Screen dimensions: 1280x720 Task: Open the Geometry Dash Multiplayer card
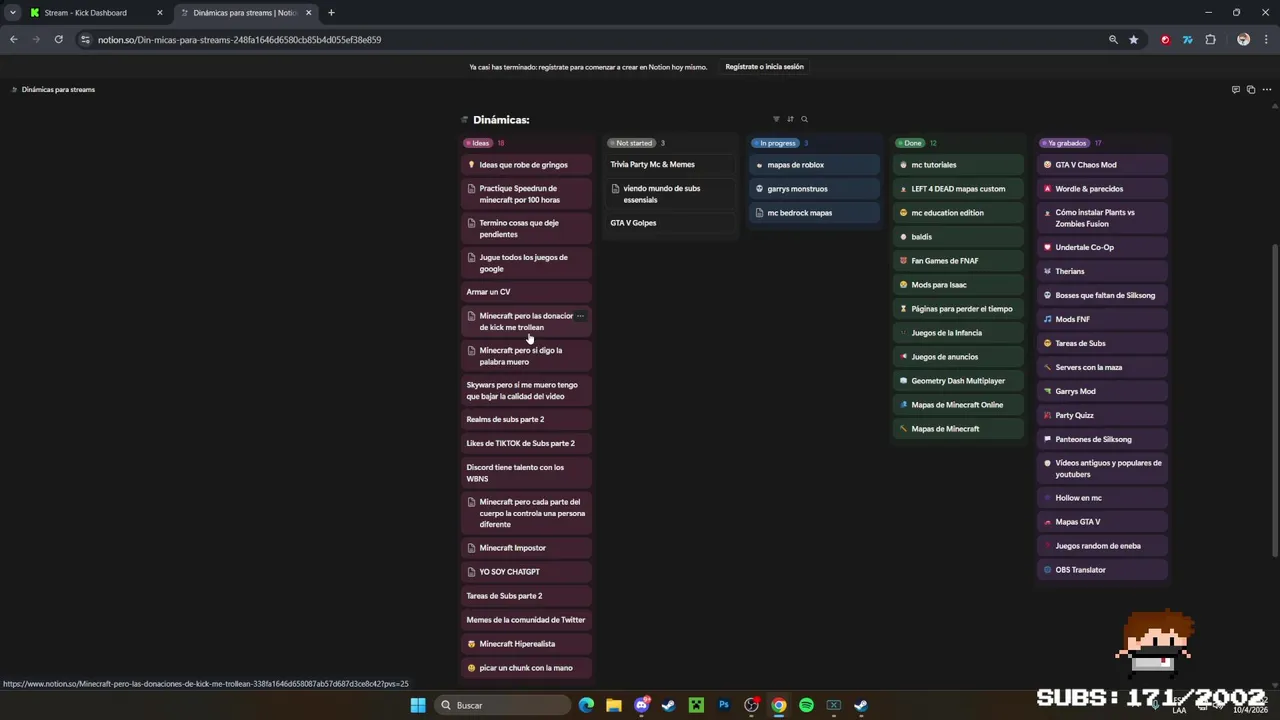tap(959, 381)
